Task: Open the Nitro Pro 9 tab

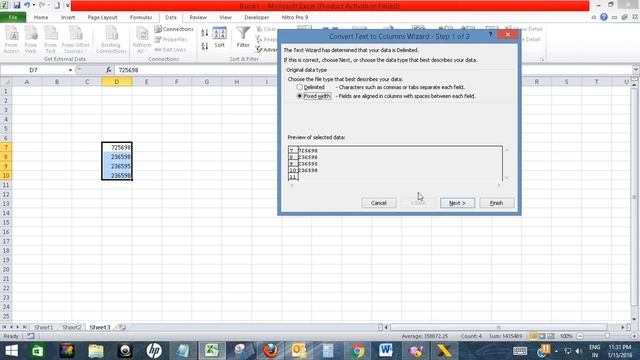Action: point(295,17)
